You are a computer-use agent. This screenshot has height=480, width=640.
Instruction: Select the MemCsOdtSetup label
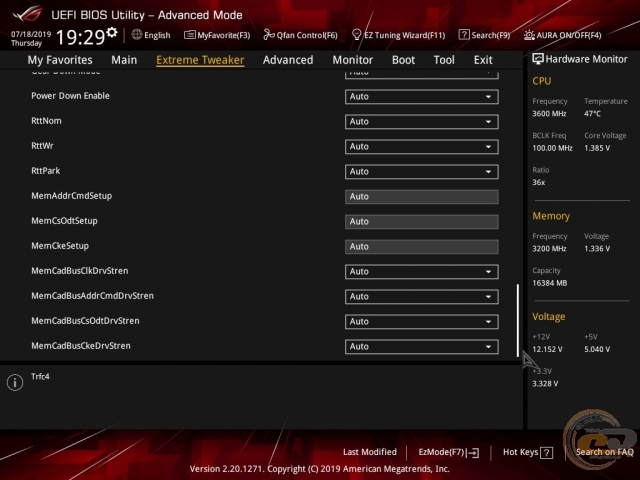64,221
